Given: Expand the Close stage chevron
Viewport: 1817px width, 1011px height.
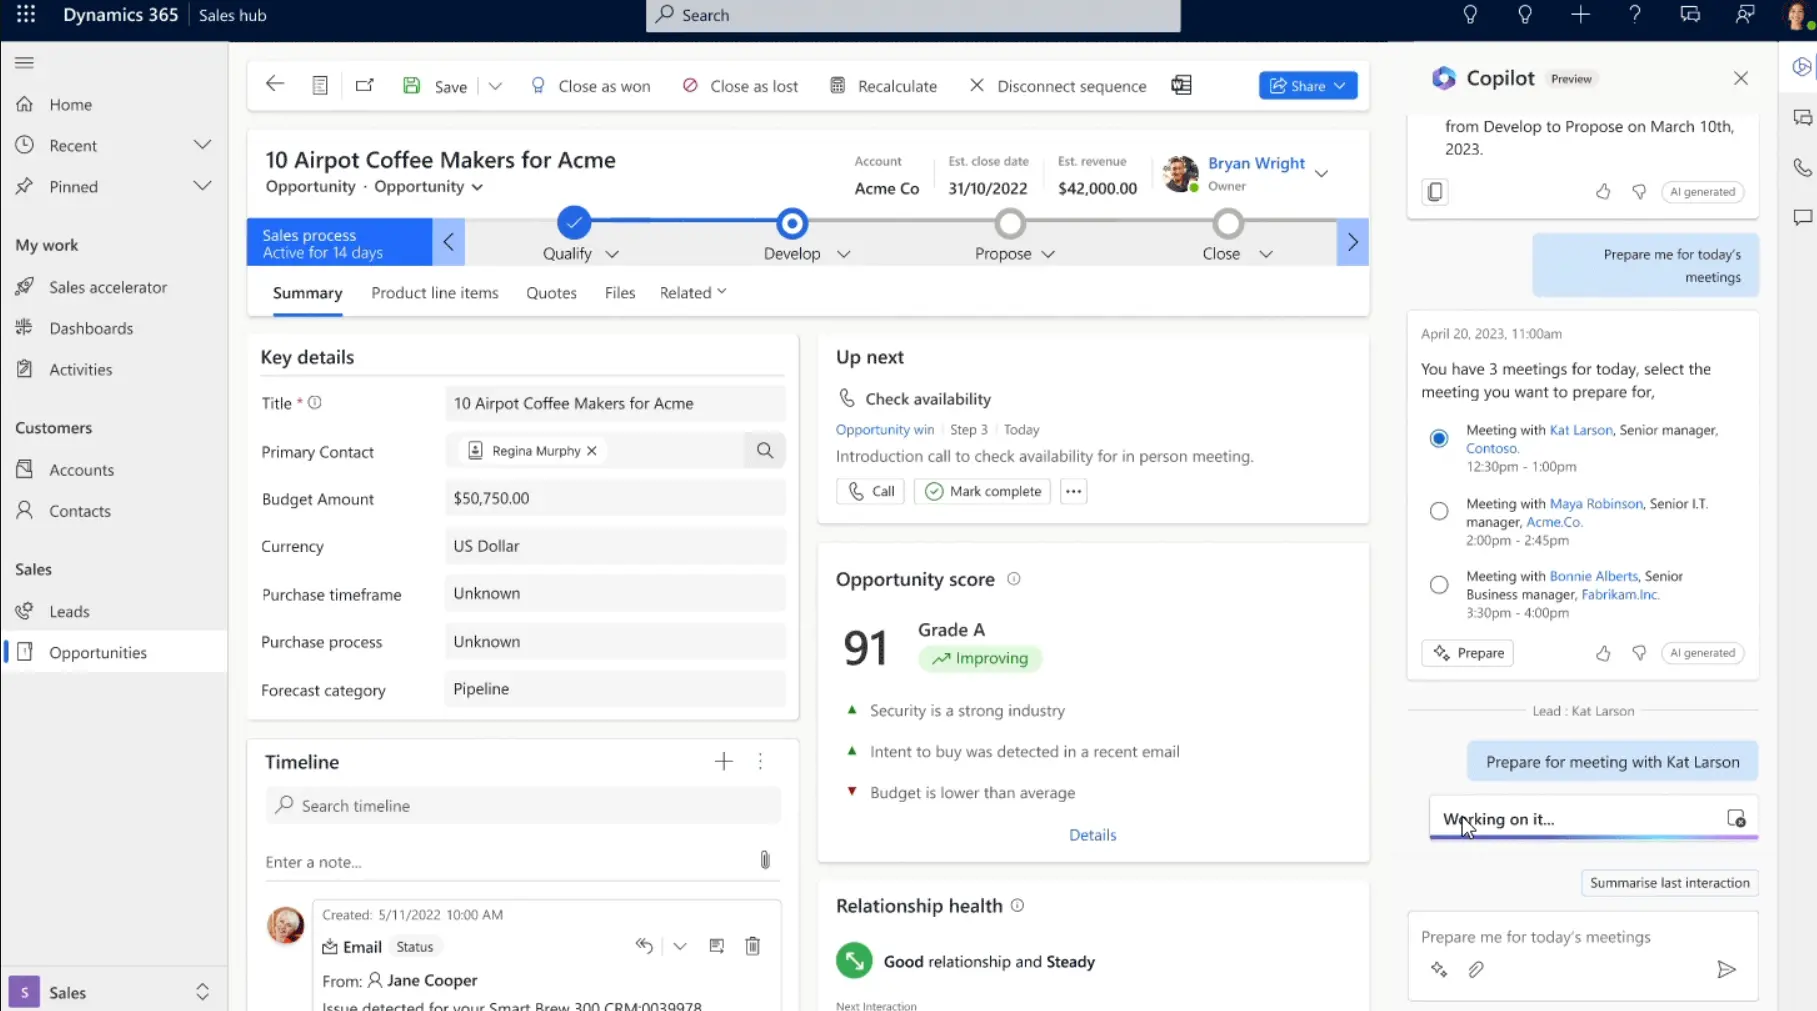Looking at the screenshot, I should pos(1266,254).
